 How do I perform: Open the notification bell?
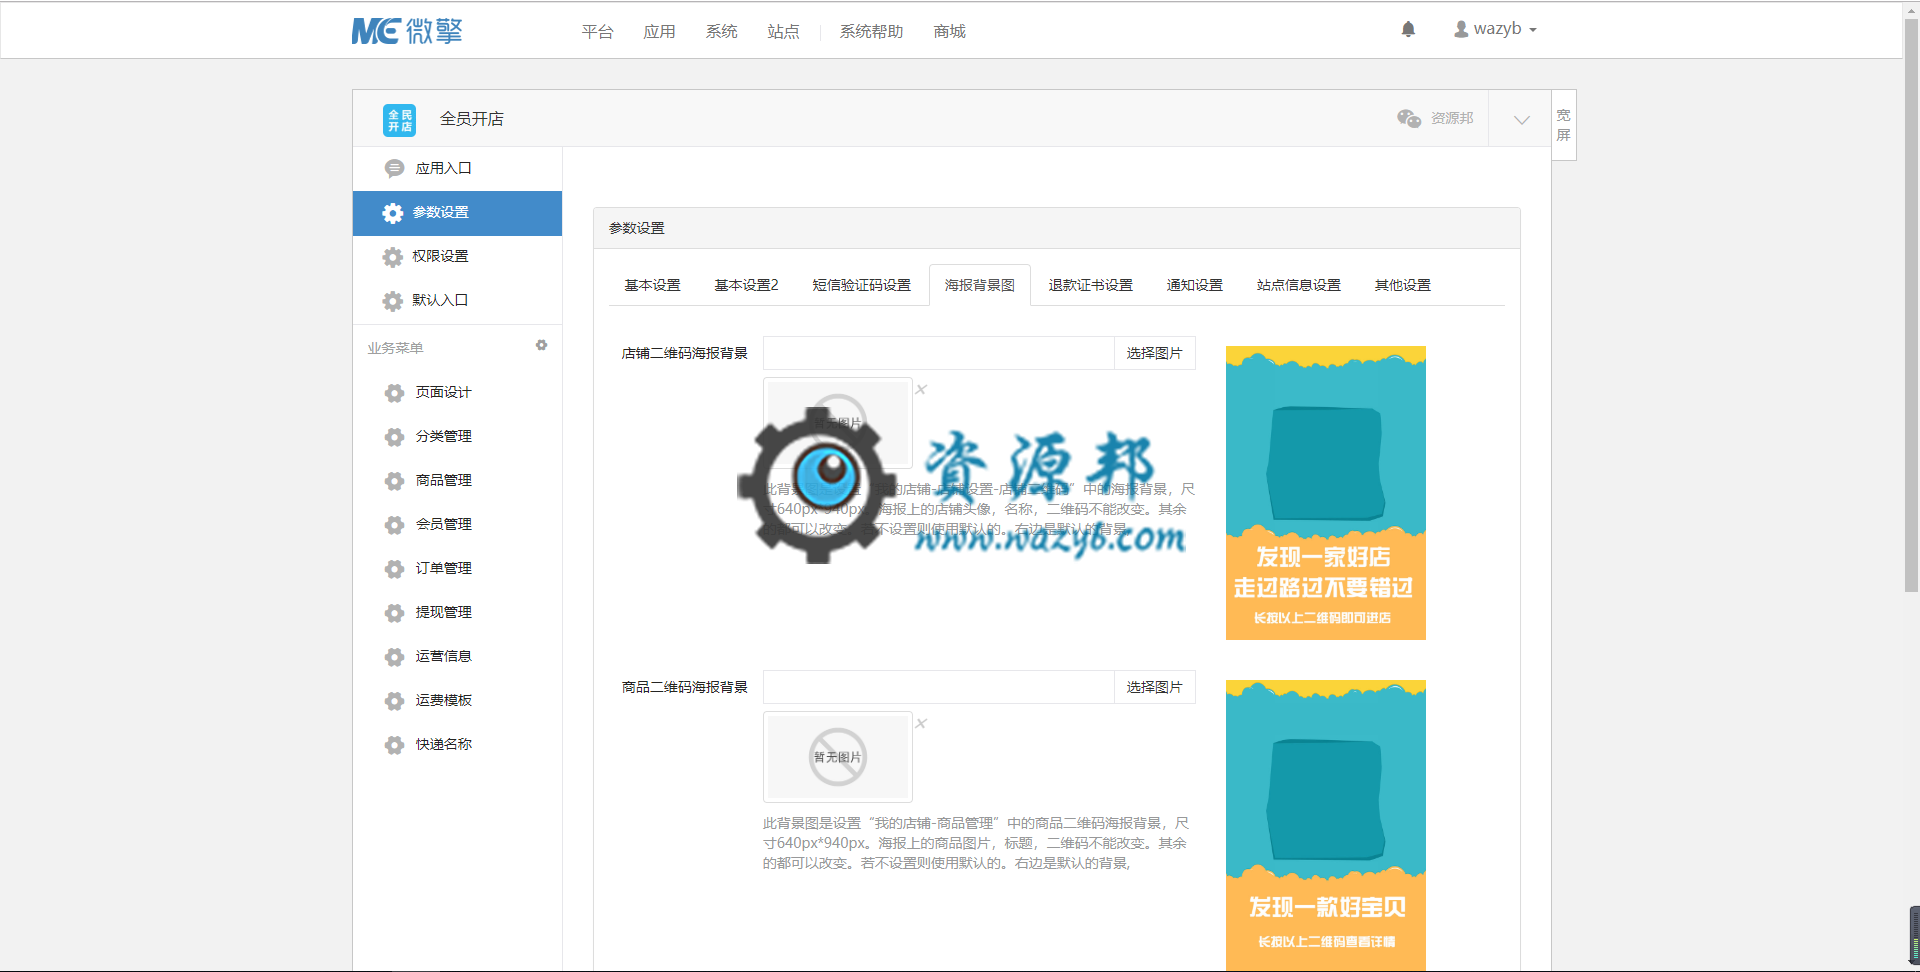coord(1408,29)
